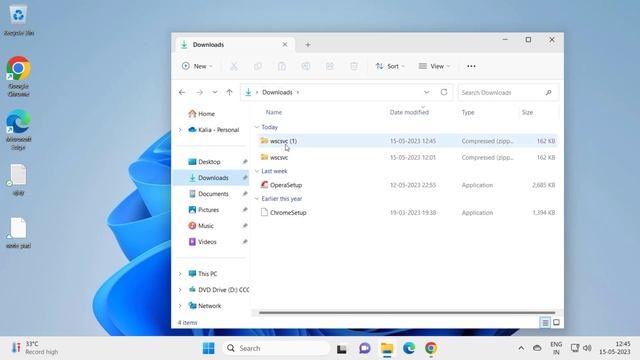Click File Explorer icon on taskbar
Viewport: 640px width, 360px height.
tap(387, 348)
